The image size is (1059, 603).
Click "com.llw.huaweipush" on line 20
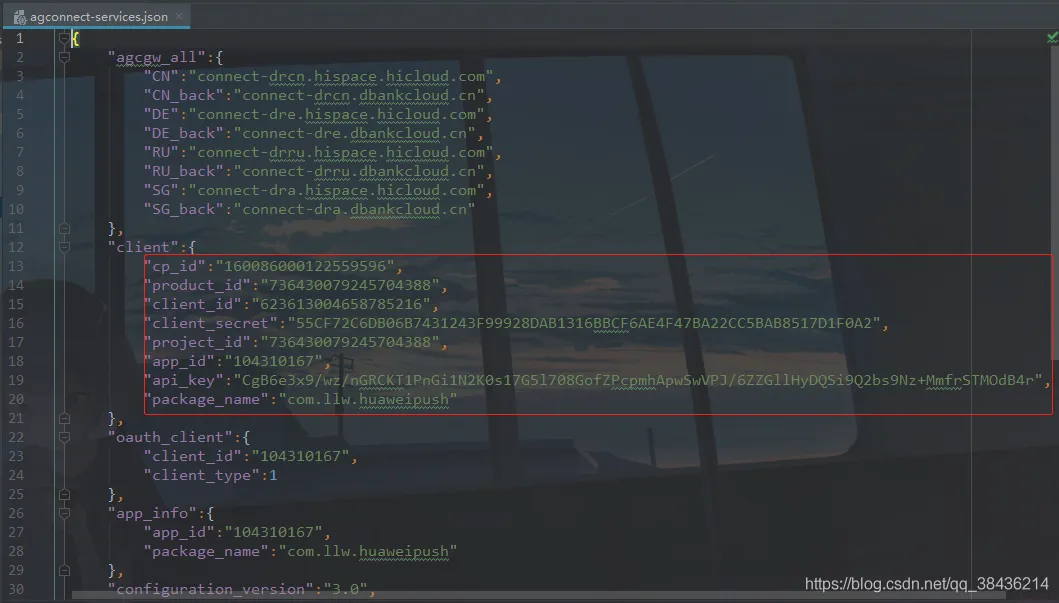(x=368, y=399)
